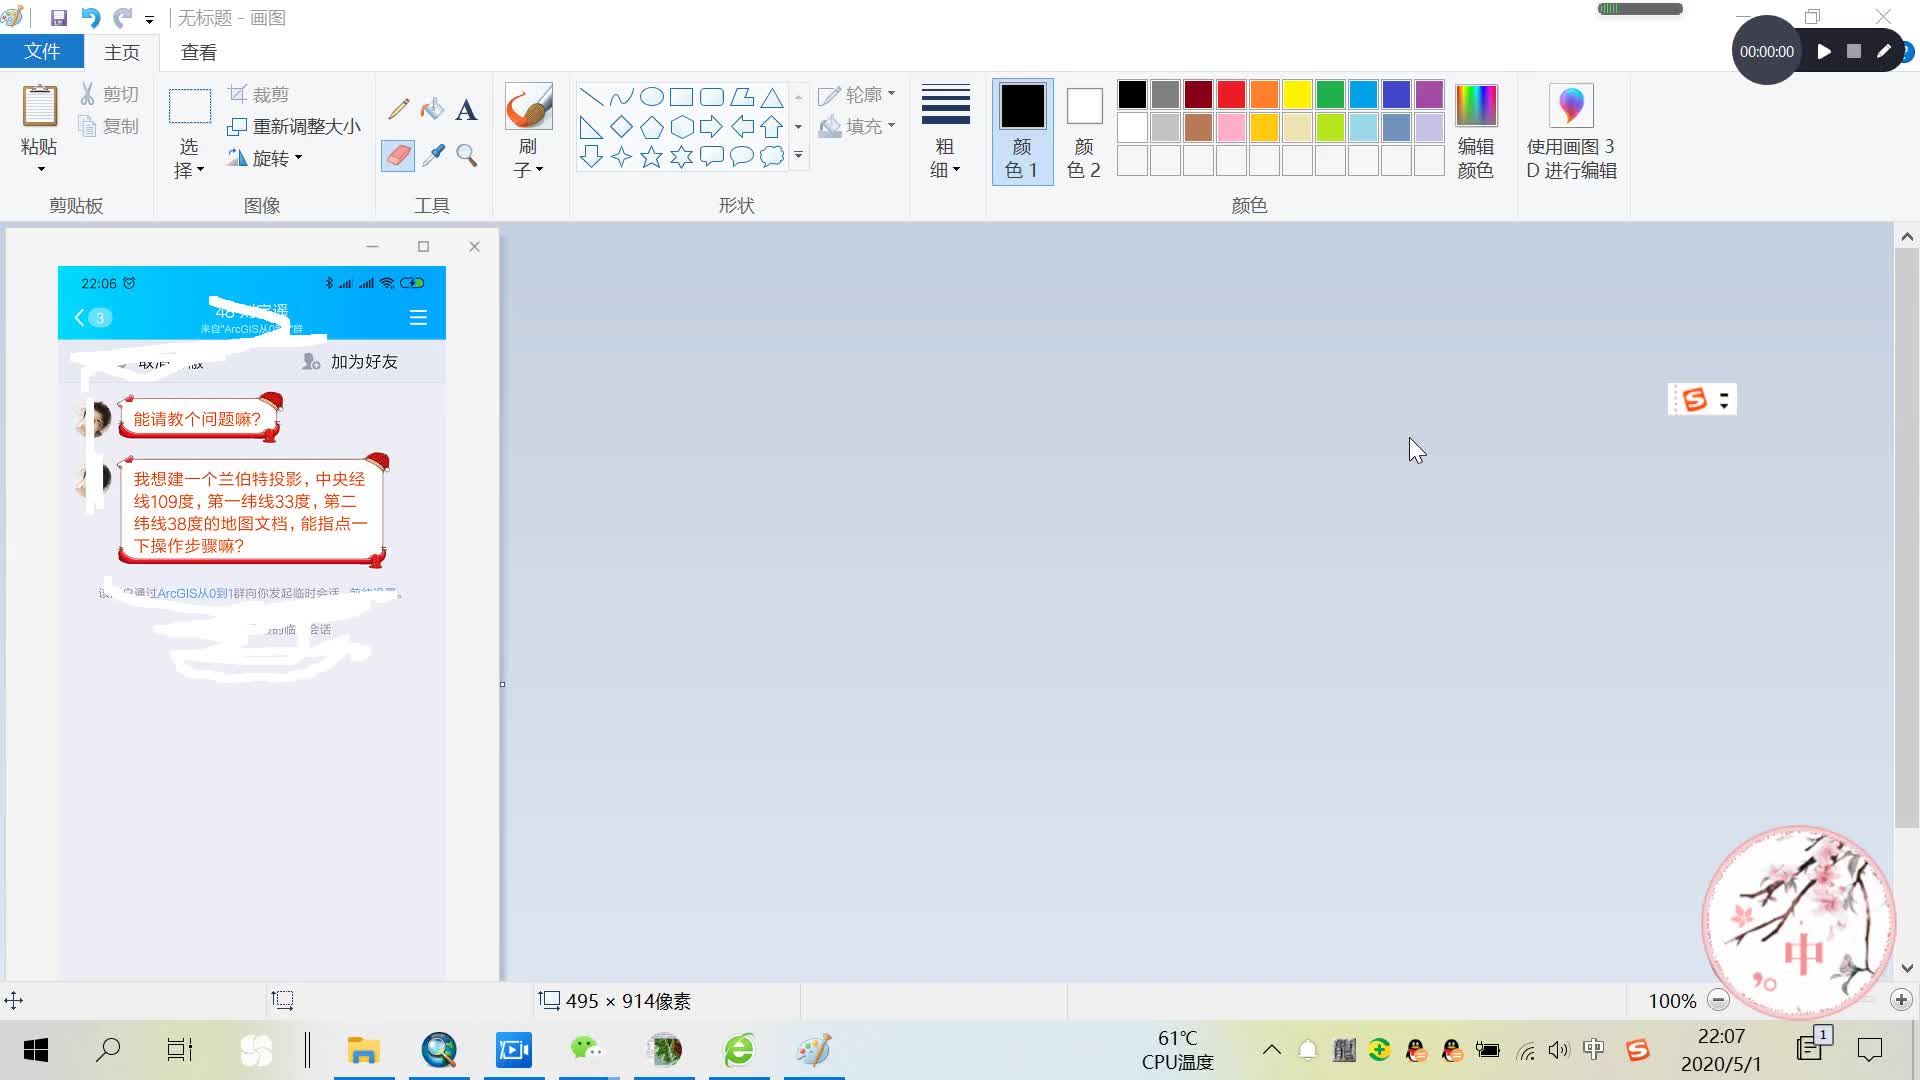Click the Resize image button
Viewport: 1920px width, 1080px height.
point(294,126)
